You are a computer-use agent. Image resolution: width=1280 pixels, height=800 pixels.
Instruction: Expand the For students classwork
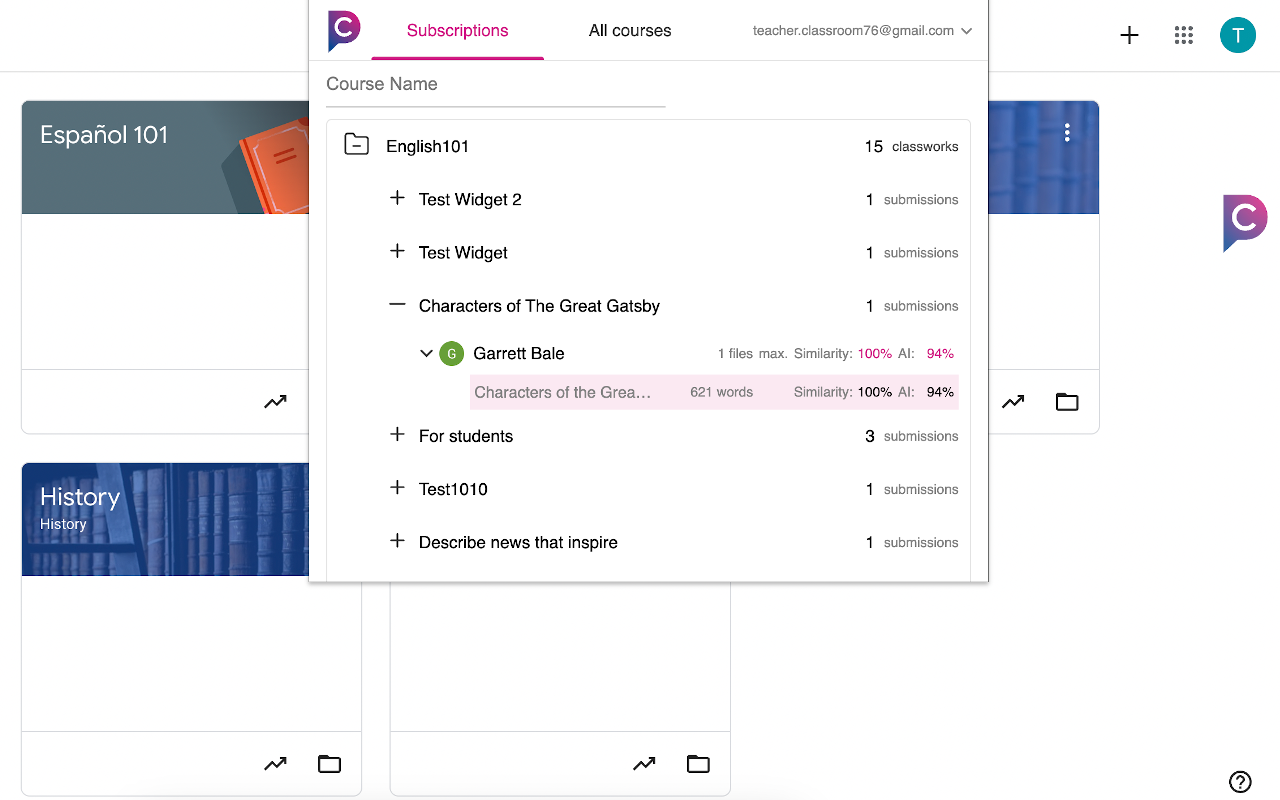click(x=397, y=435)
